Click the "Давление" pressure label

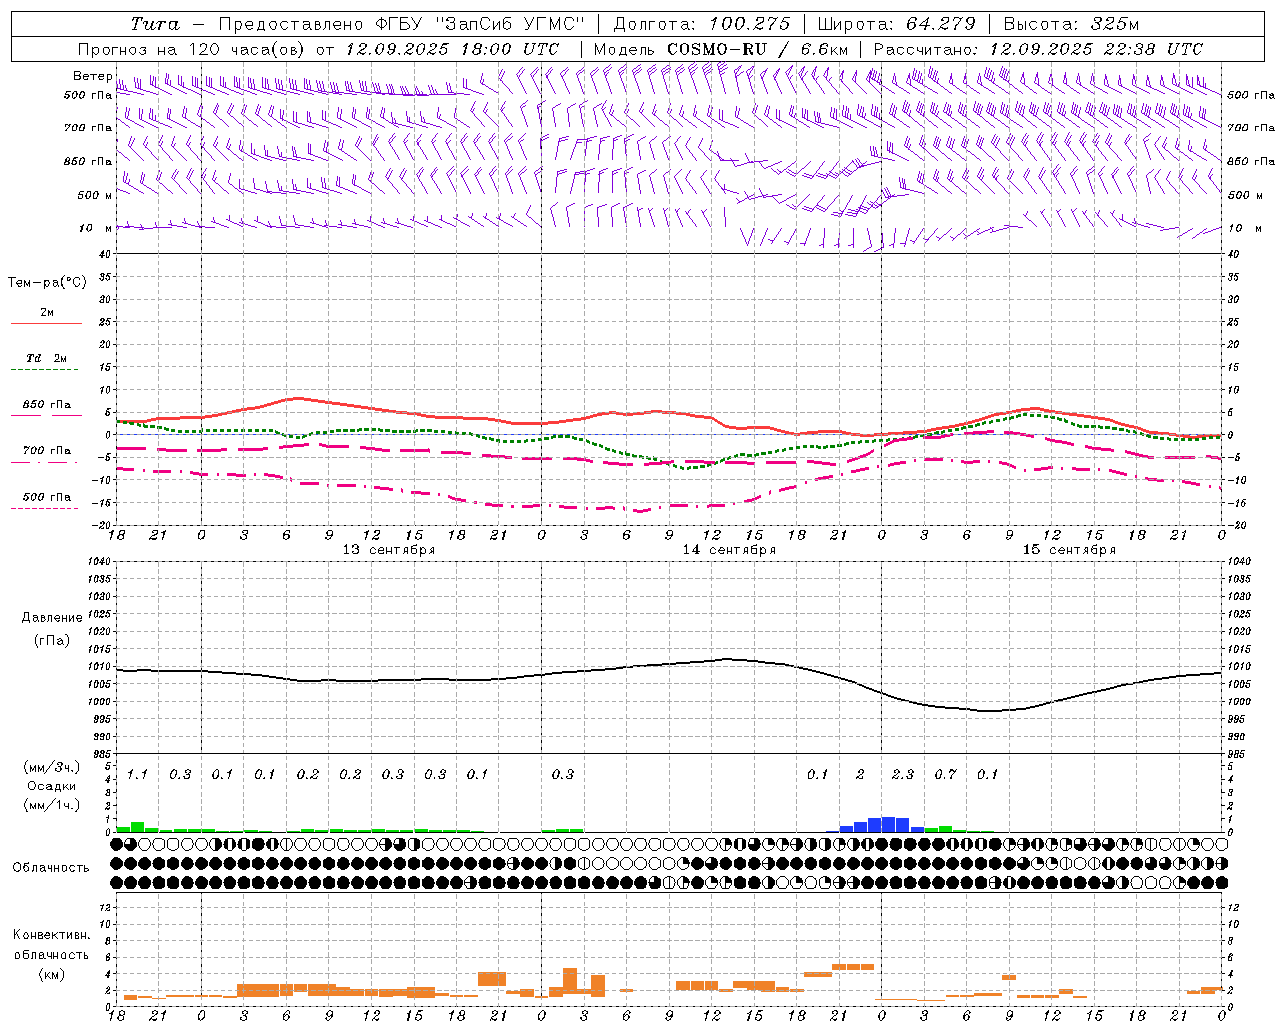pos(52,618)
